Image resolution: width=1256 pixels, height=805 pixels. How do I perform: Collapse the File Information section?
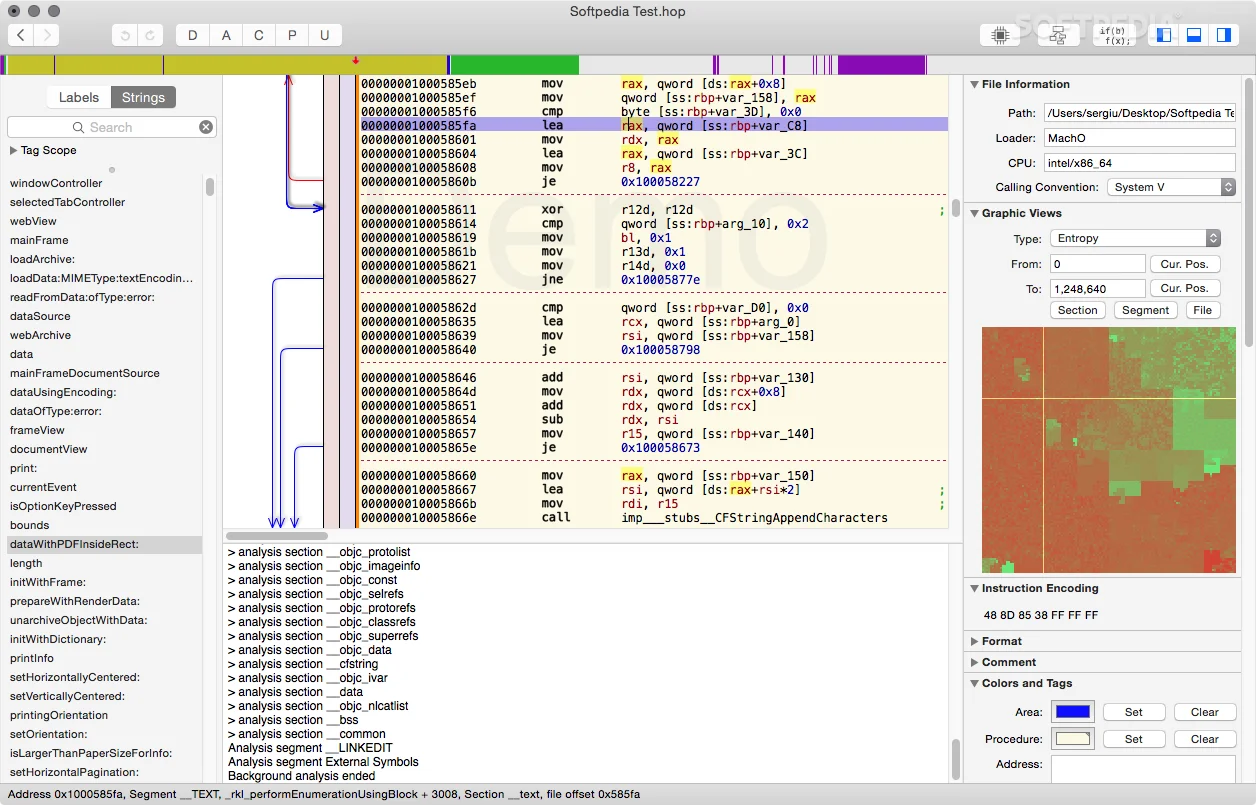pyautogui.click(x=975, y=84)
